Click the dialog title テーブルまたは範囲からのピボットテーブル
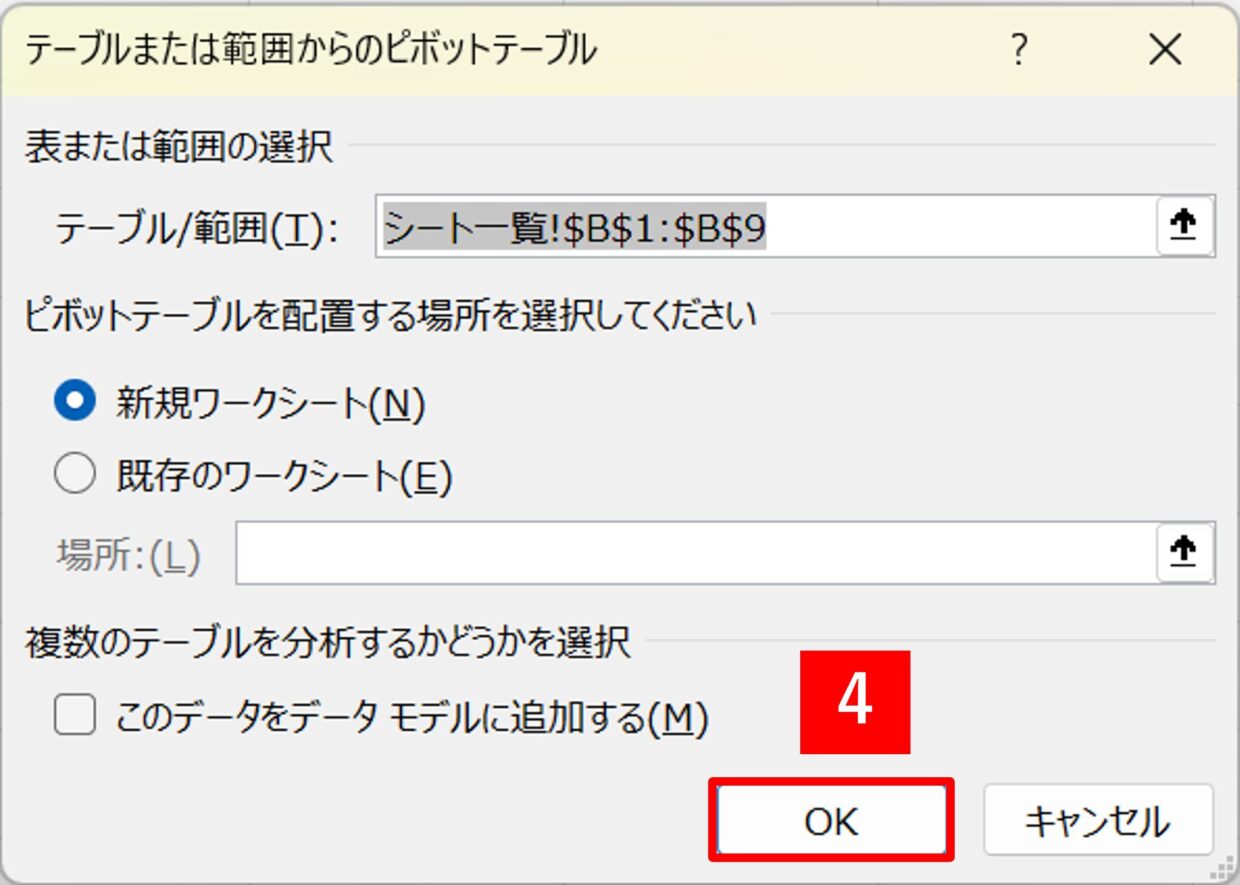The width and height of the screenshot is (1240, 885). tap(310, 49)
